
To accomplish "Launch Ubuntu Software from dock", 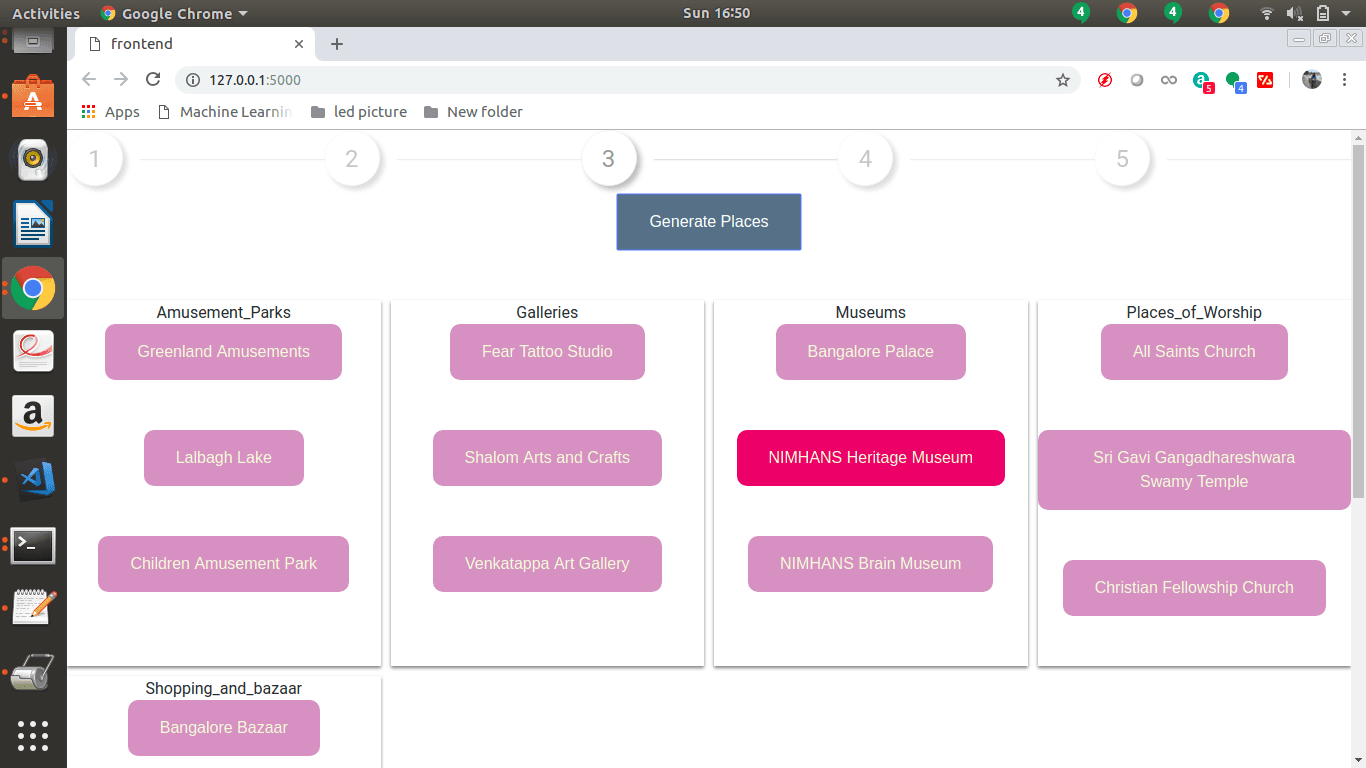I will pos(33,97).
